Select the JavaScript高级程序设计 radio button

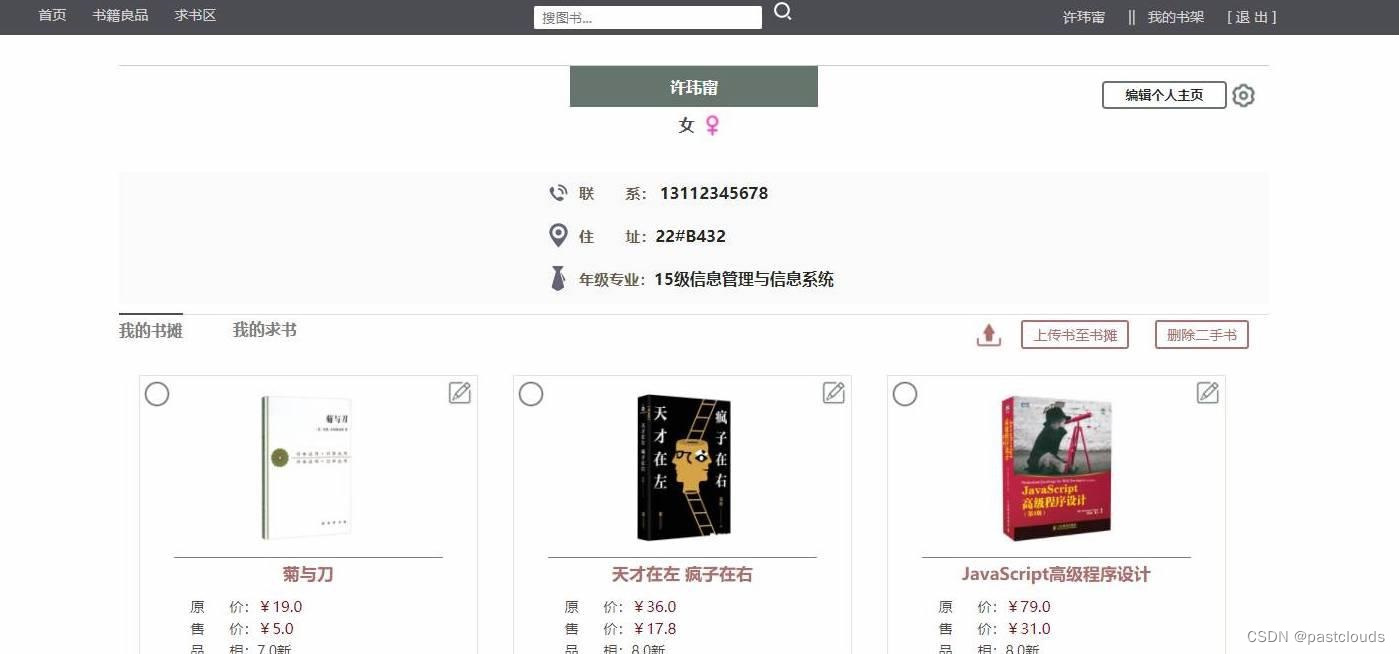click(x=905, y=394)
